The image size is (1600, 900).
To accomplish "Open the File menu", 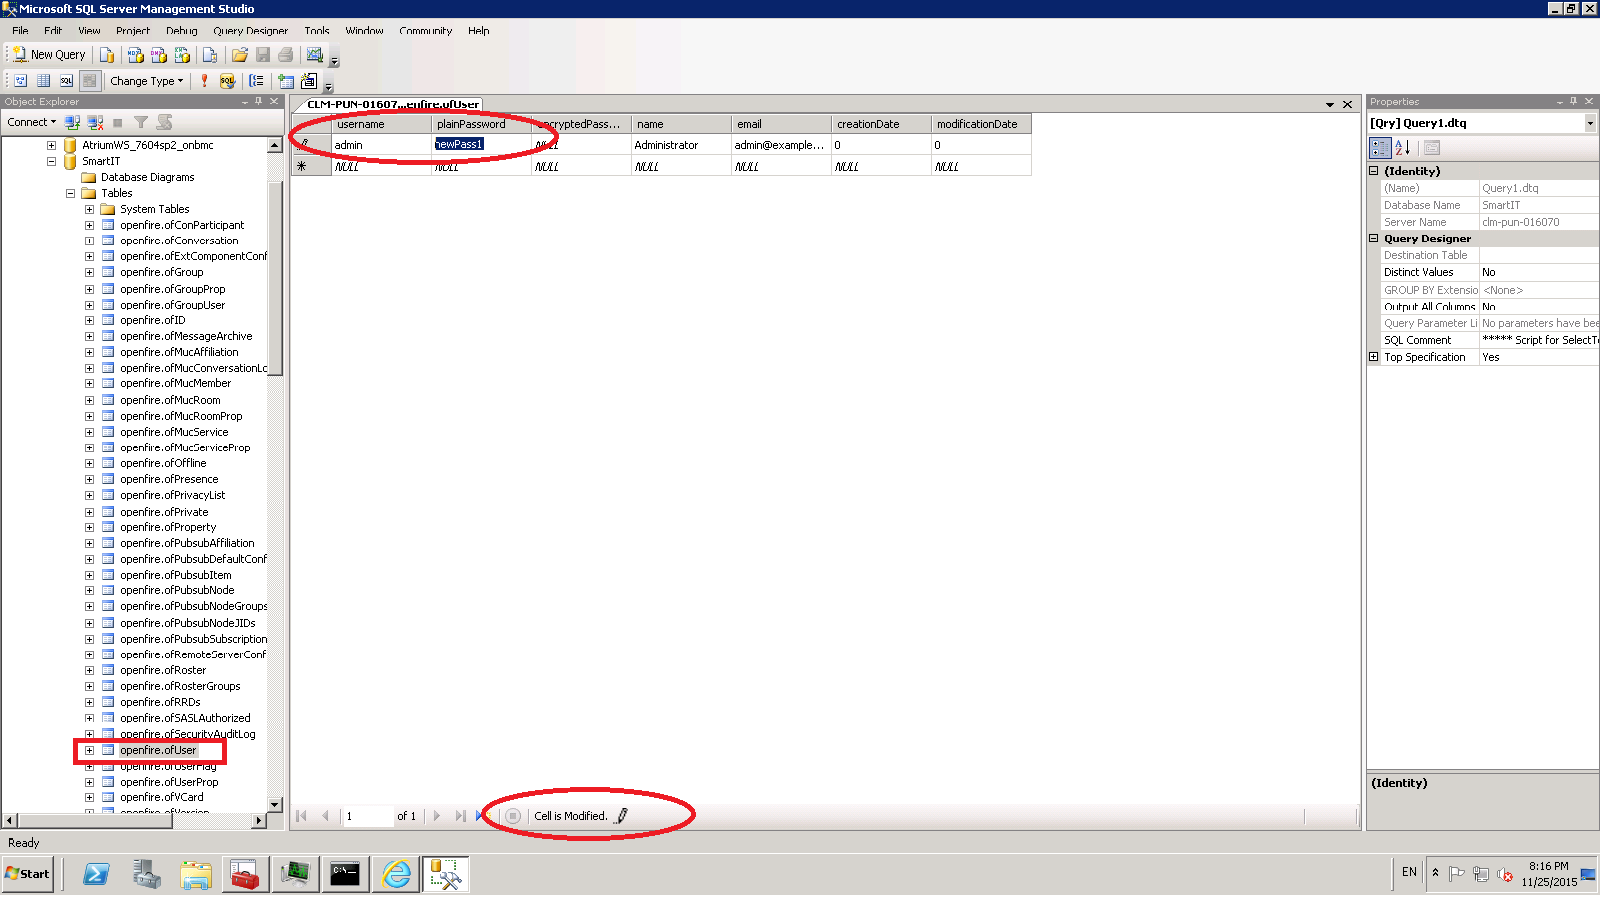I will tap(20, 31).
